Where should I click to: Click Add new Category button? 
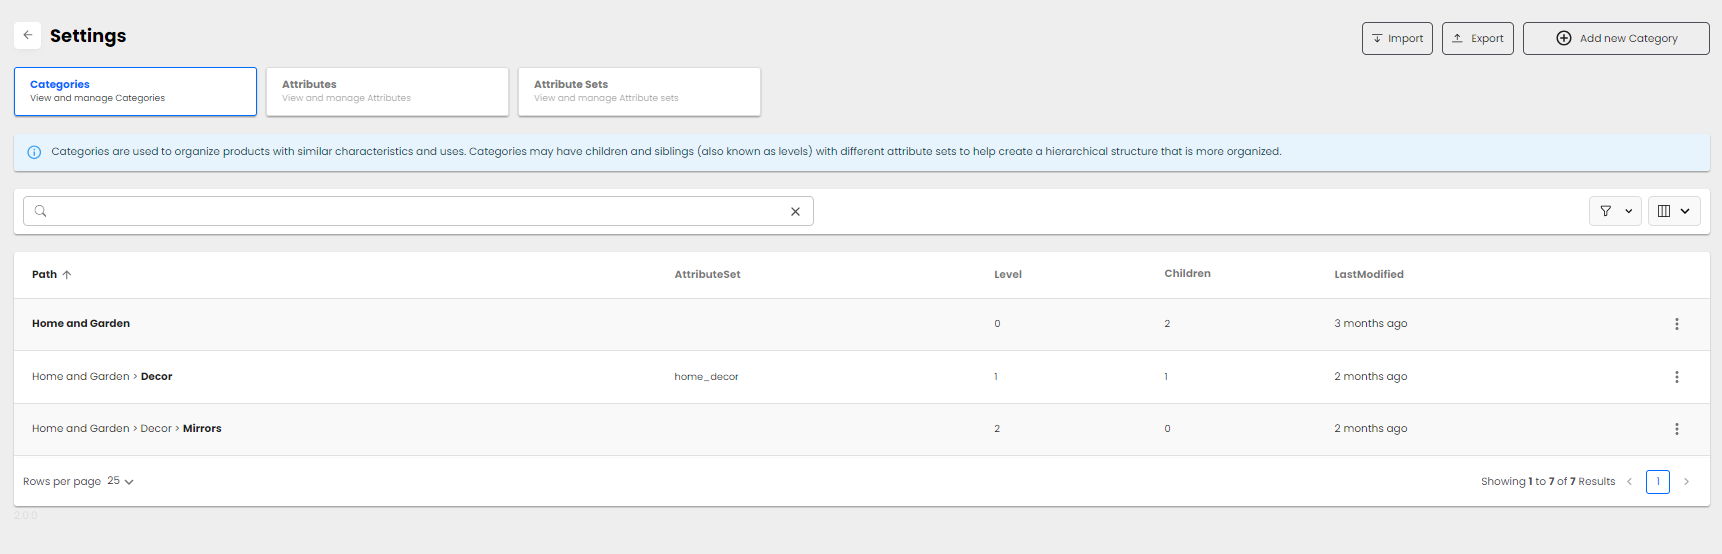[1615, 39]
